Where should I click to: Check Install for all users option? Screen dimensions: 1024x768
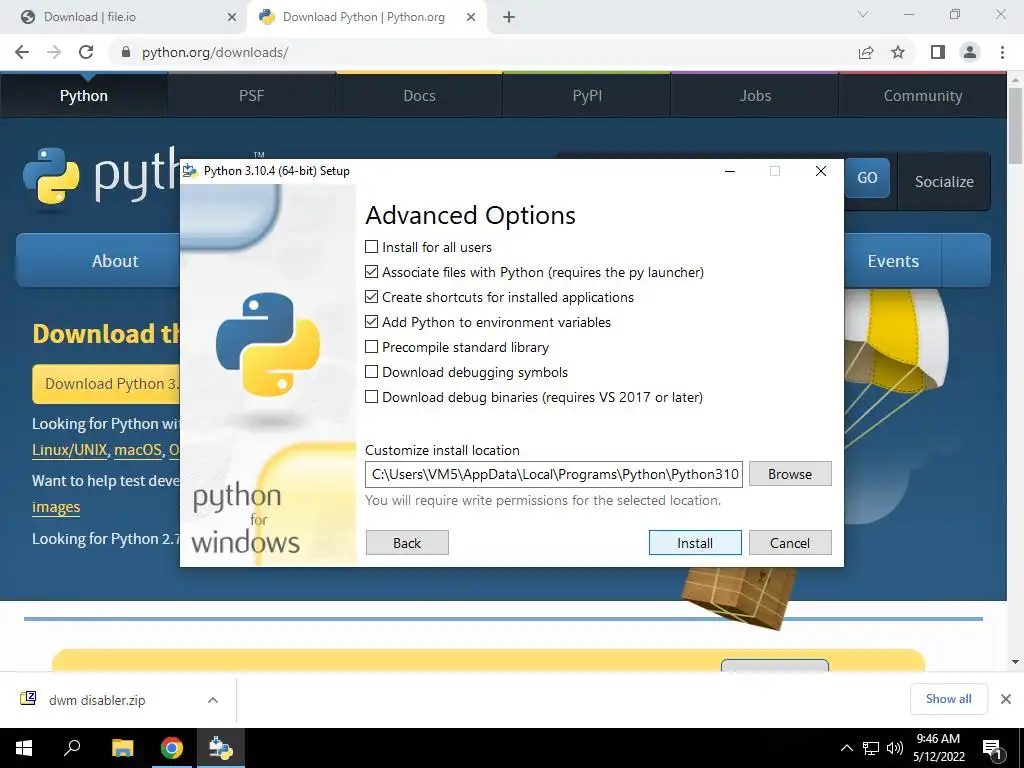click(x=372, y=247)
